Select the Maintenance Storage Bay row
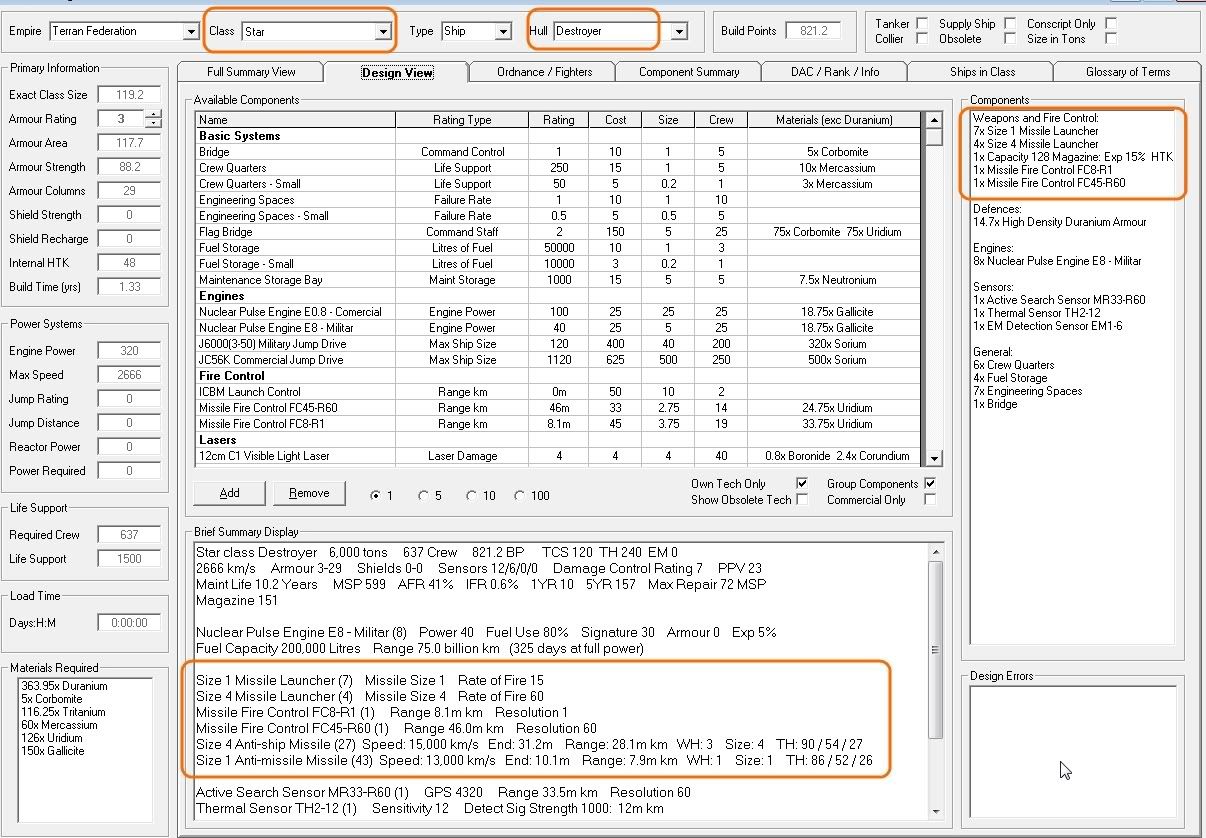This screenshot has width=1206, height=838. click(558, 280)
